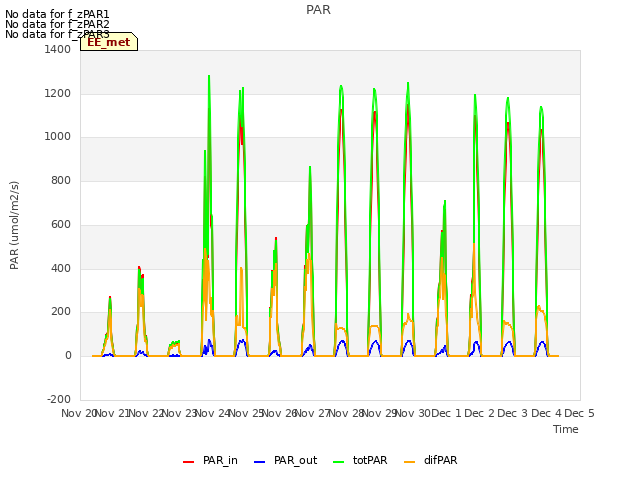Click the 800 y-axis tick label
Viewport: 640px width, 480px height.
tap(61, 180)
